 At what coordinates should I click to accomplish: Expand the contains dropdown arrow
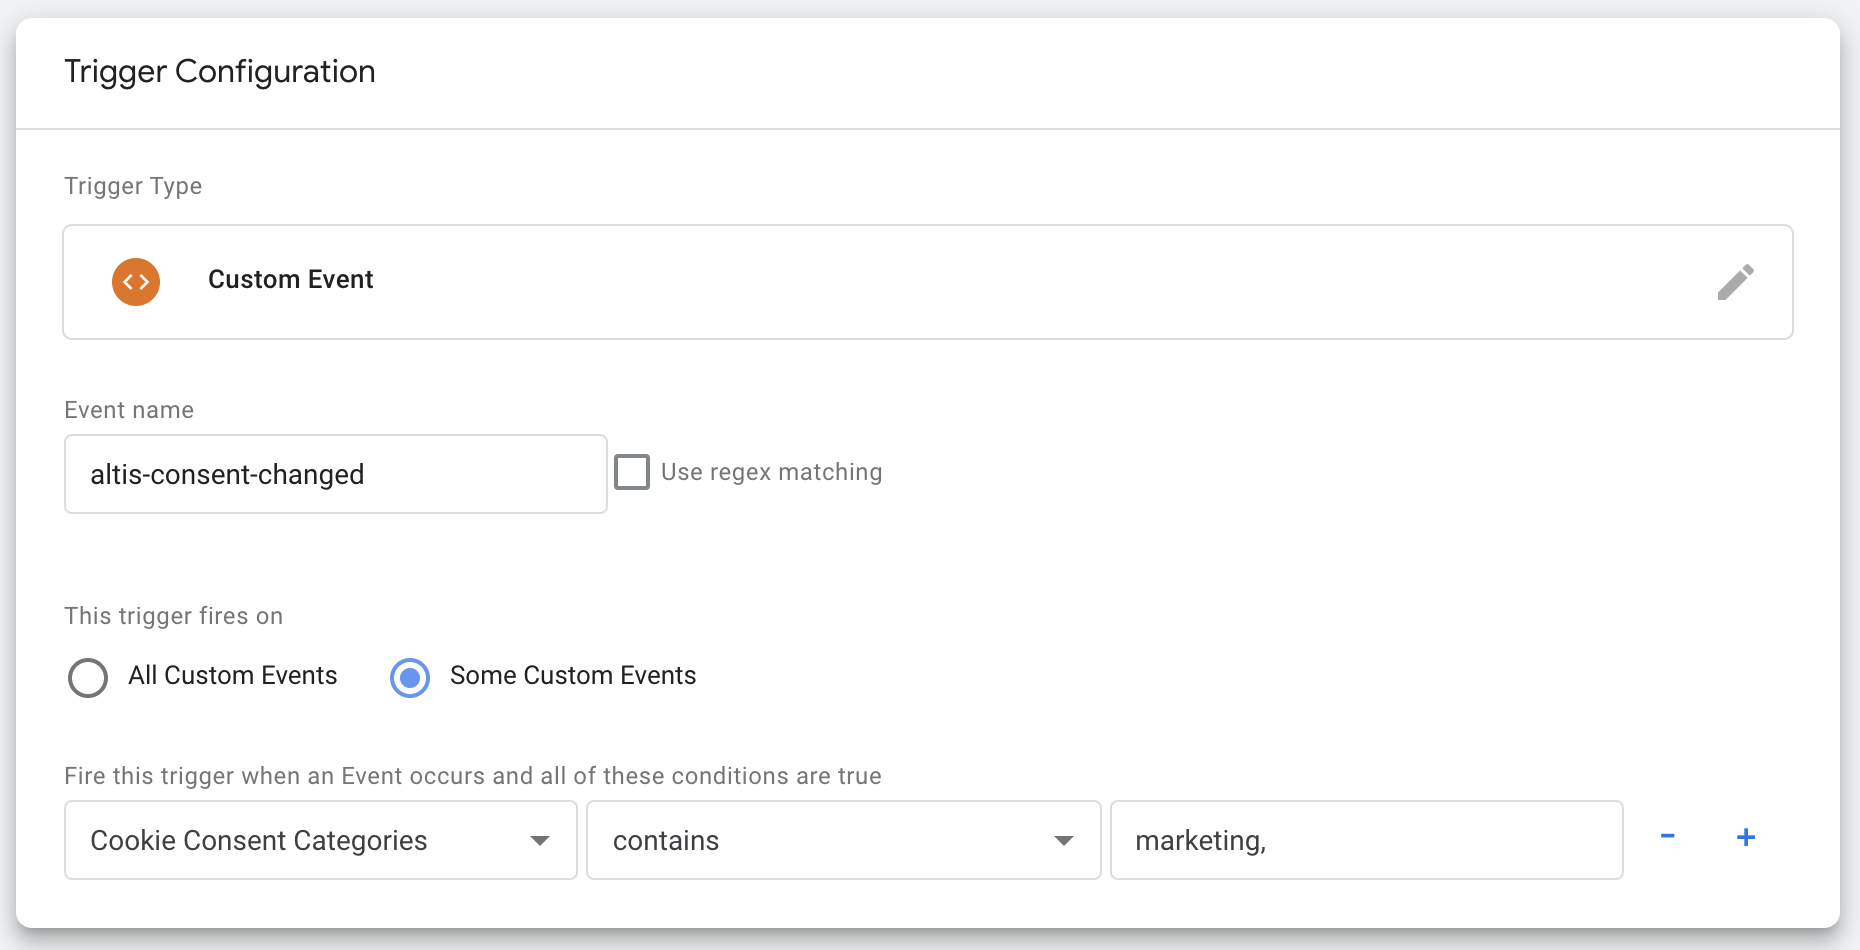[1065, 842]
